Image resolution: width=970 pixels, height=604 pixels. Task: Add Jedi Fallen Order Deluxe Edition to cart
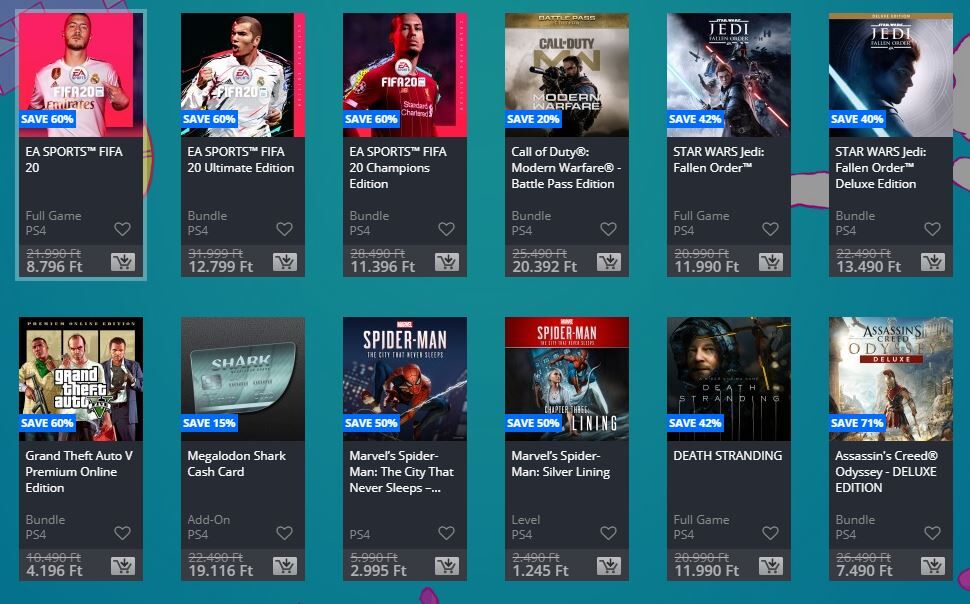click(933, 262)
